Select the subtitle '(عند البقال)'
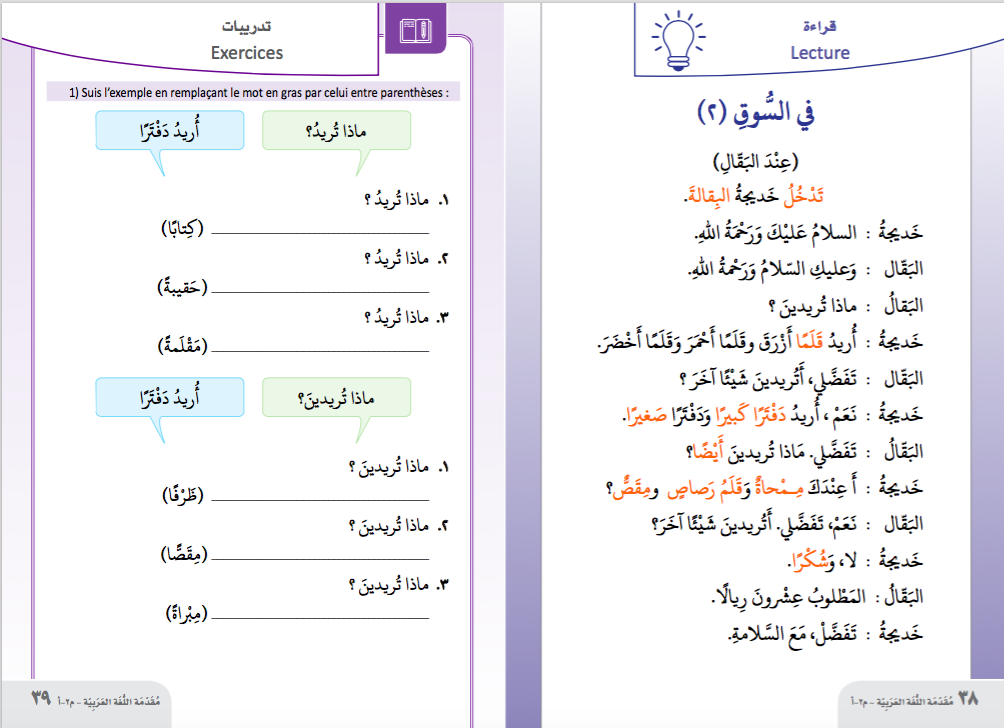Screen dimensions: 1004x728 (x=756, y=161)
